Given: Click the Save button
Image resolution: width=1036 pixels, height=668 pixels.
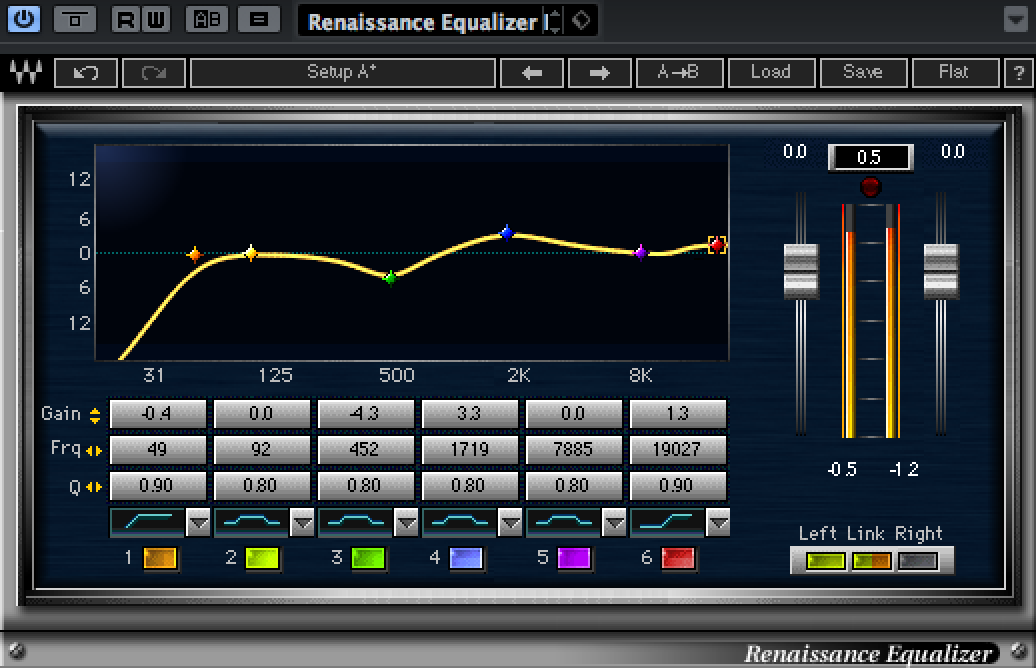Looking at the screenshot, I should click(x=863, y=72).
